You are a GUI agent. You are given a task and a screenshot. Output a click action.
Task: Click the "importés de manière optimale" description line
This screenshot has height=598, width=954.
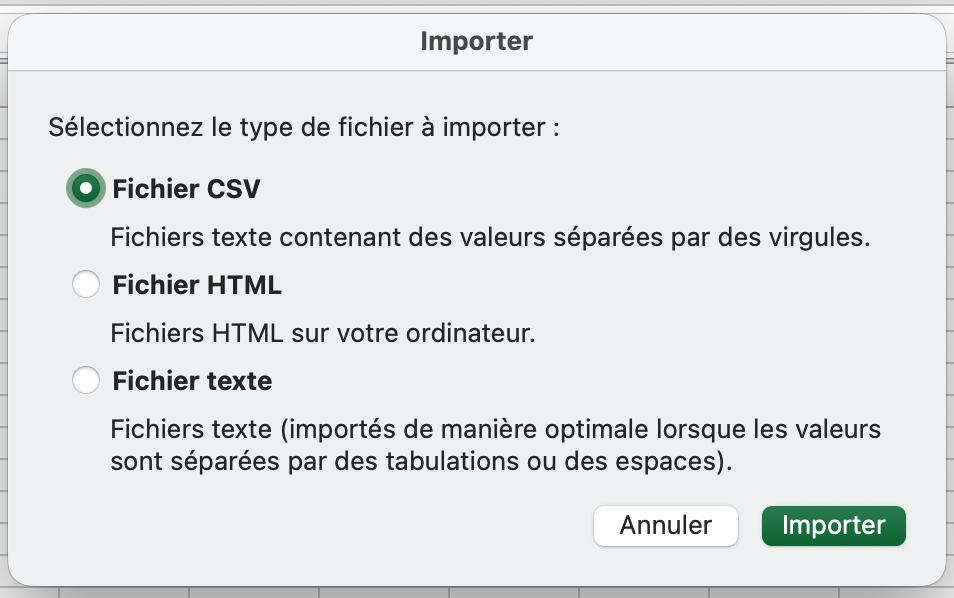pyautogui.click(x=495, y=430)
